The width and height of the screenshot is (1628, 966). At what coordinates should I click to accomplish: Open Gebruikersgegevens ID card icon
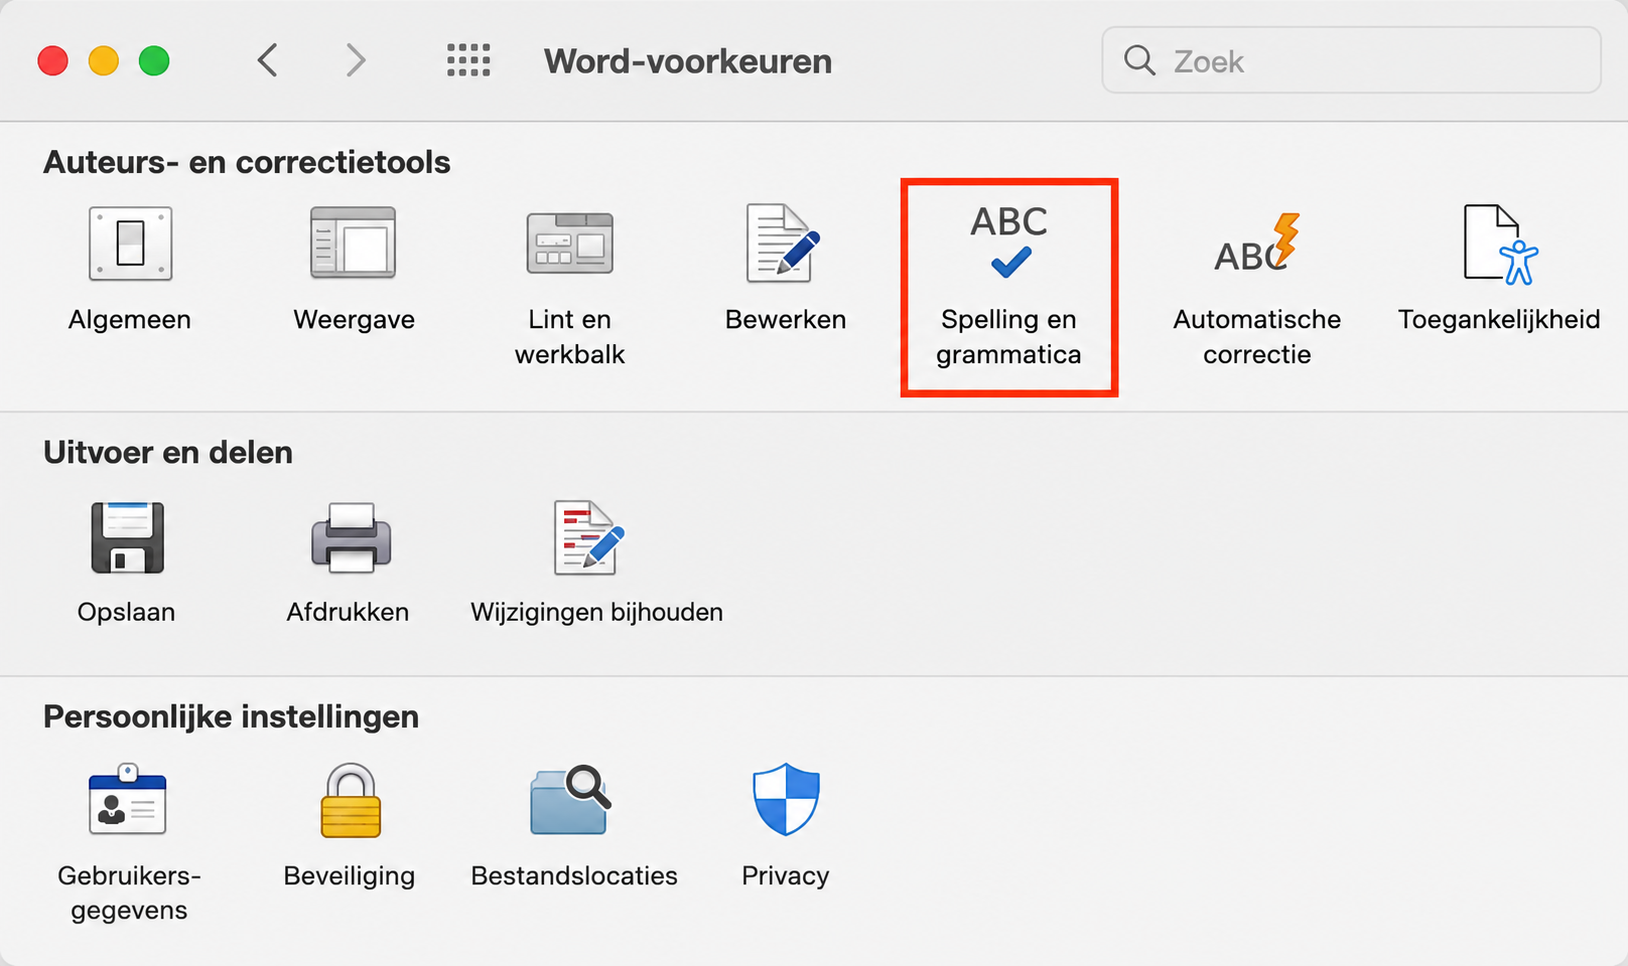tap(127, 799)
